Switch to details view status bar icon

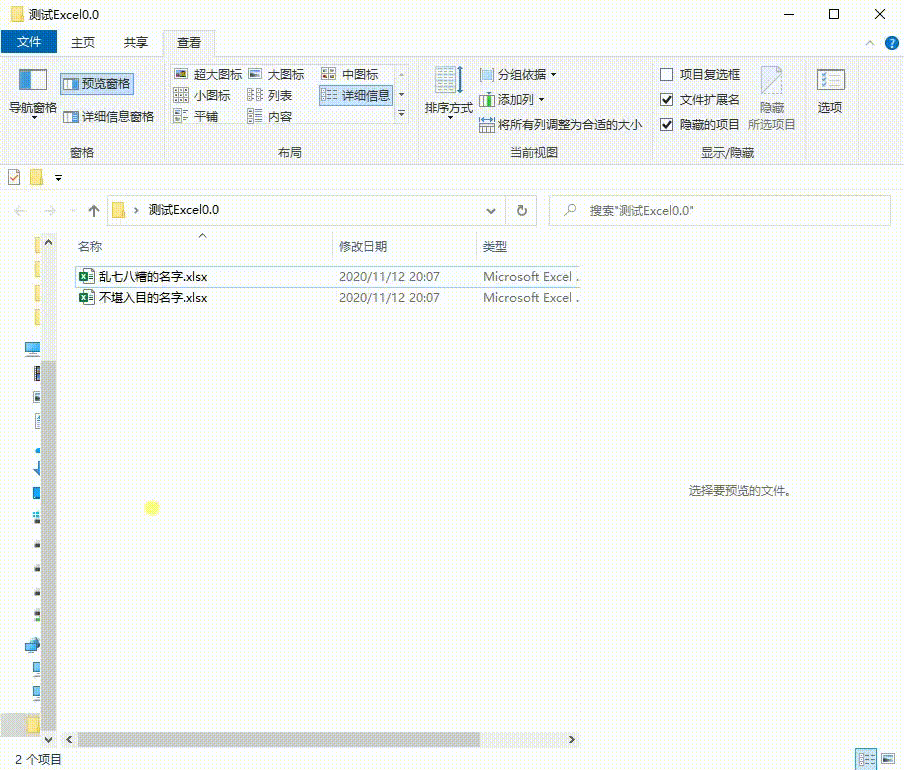[866, 759]
